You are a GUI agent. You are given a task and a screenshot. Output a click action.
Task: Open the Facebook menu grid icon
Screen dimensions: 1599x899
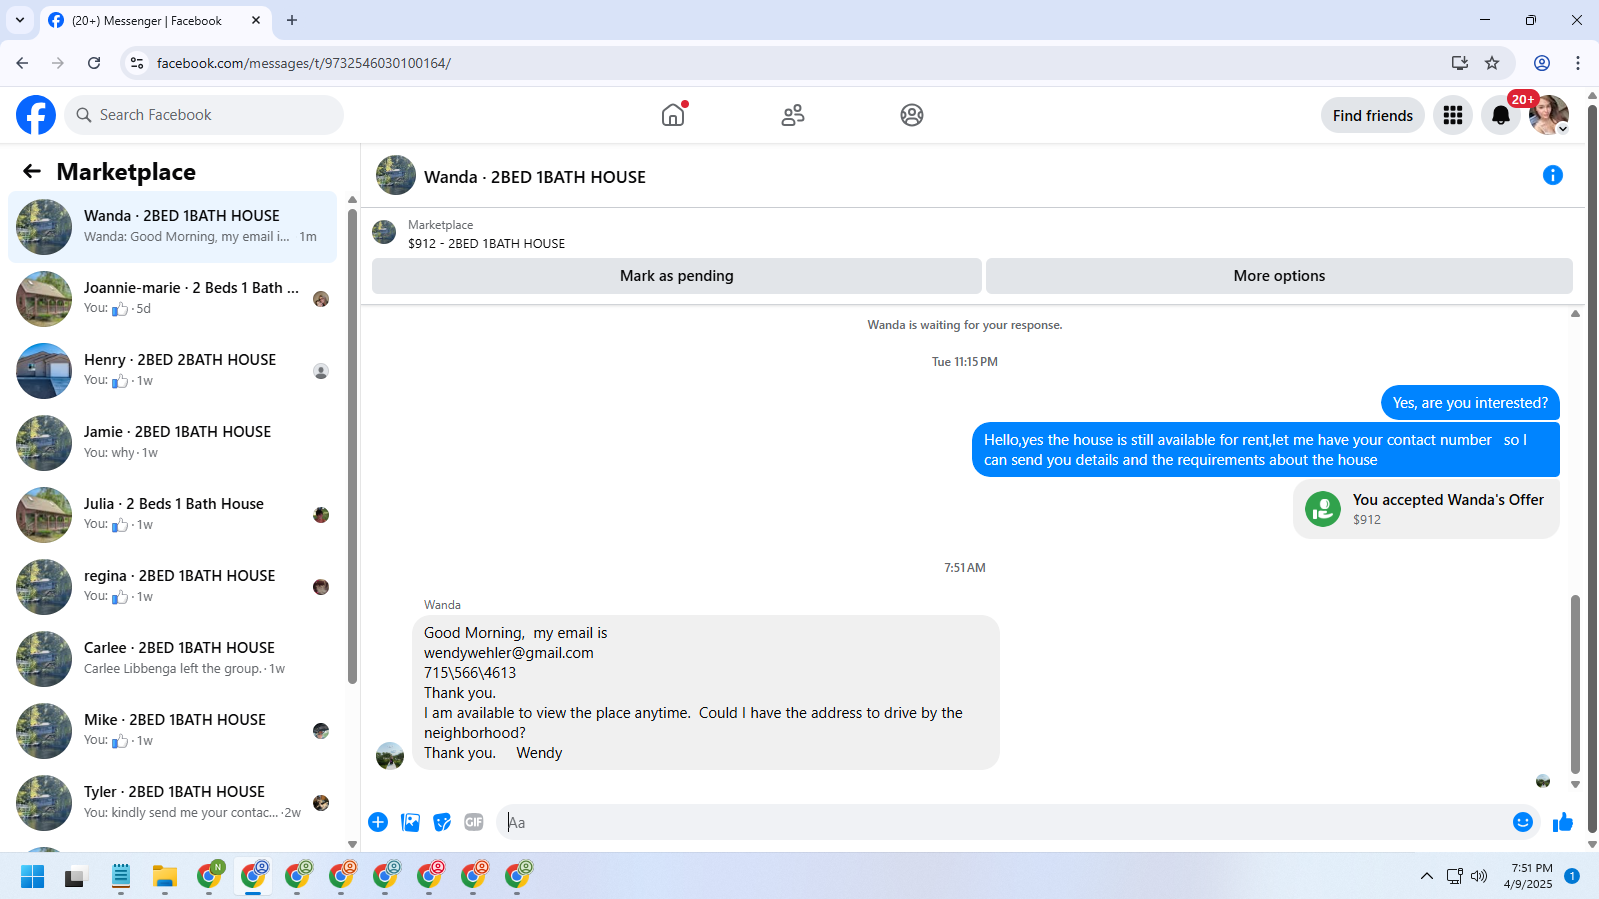(x=1453, y=115)
